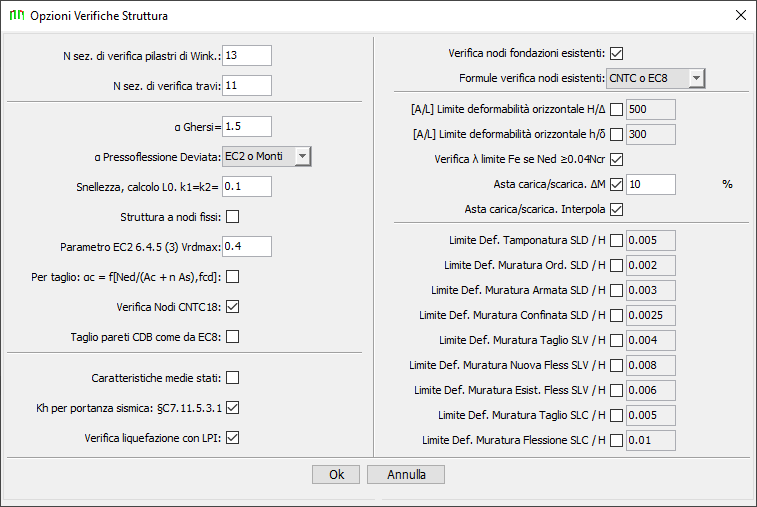Select the Parametro EC2 6.4.5 Vrdmax field
Viewport: 757px width, 507px height.
[247, 246]
